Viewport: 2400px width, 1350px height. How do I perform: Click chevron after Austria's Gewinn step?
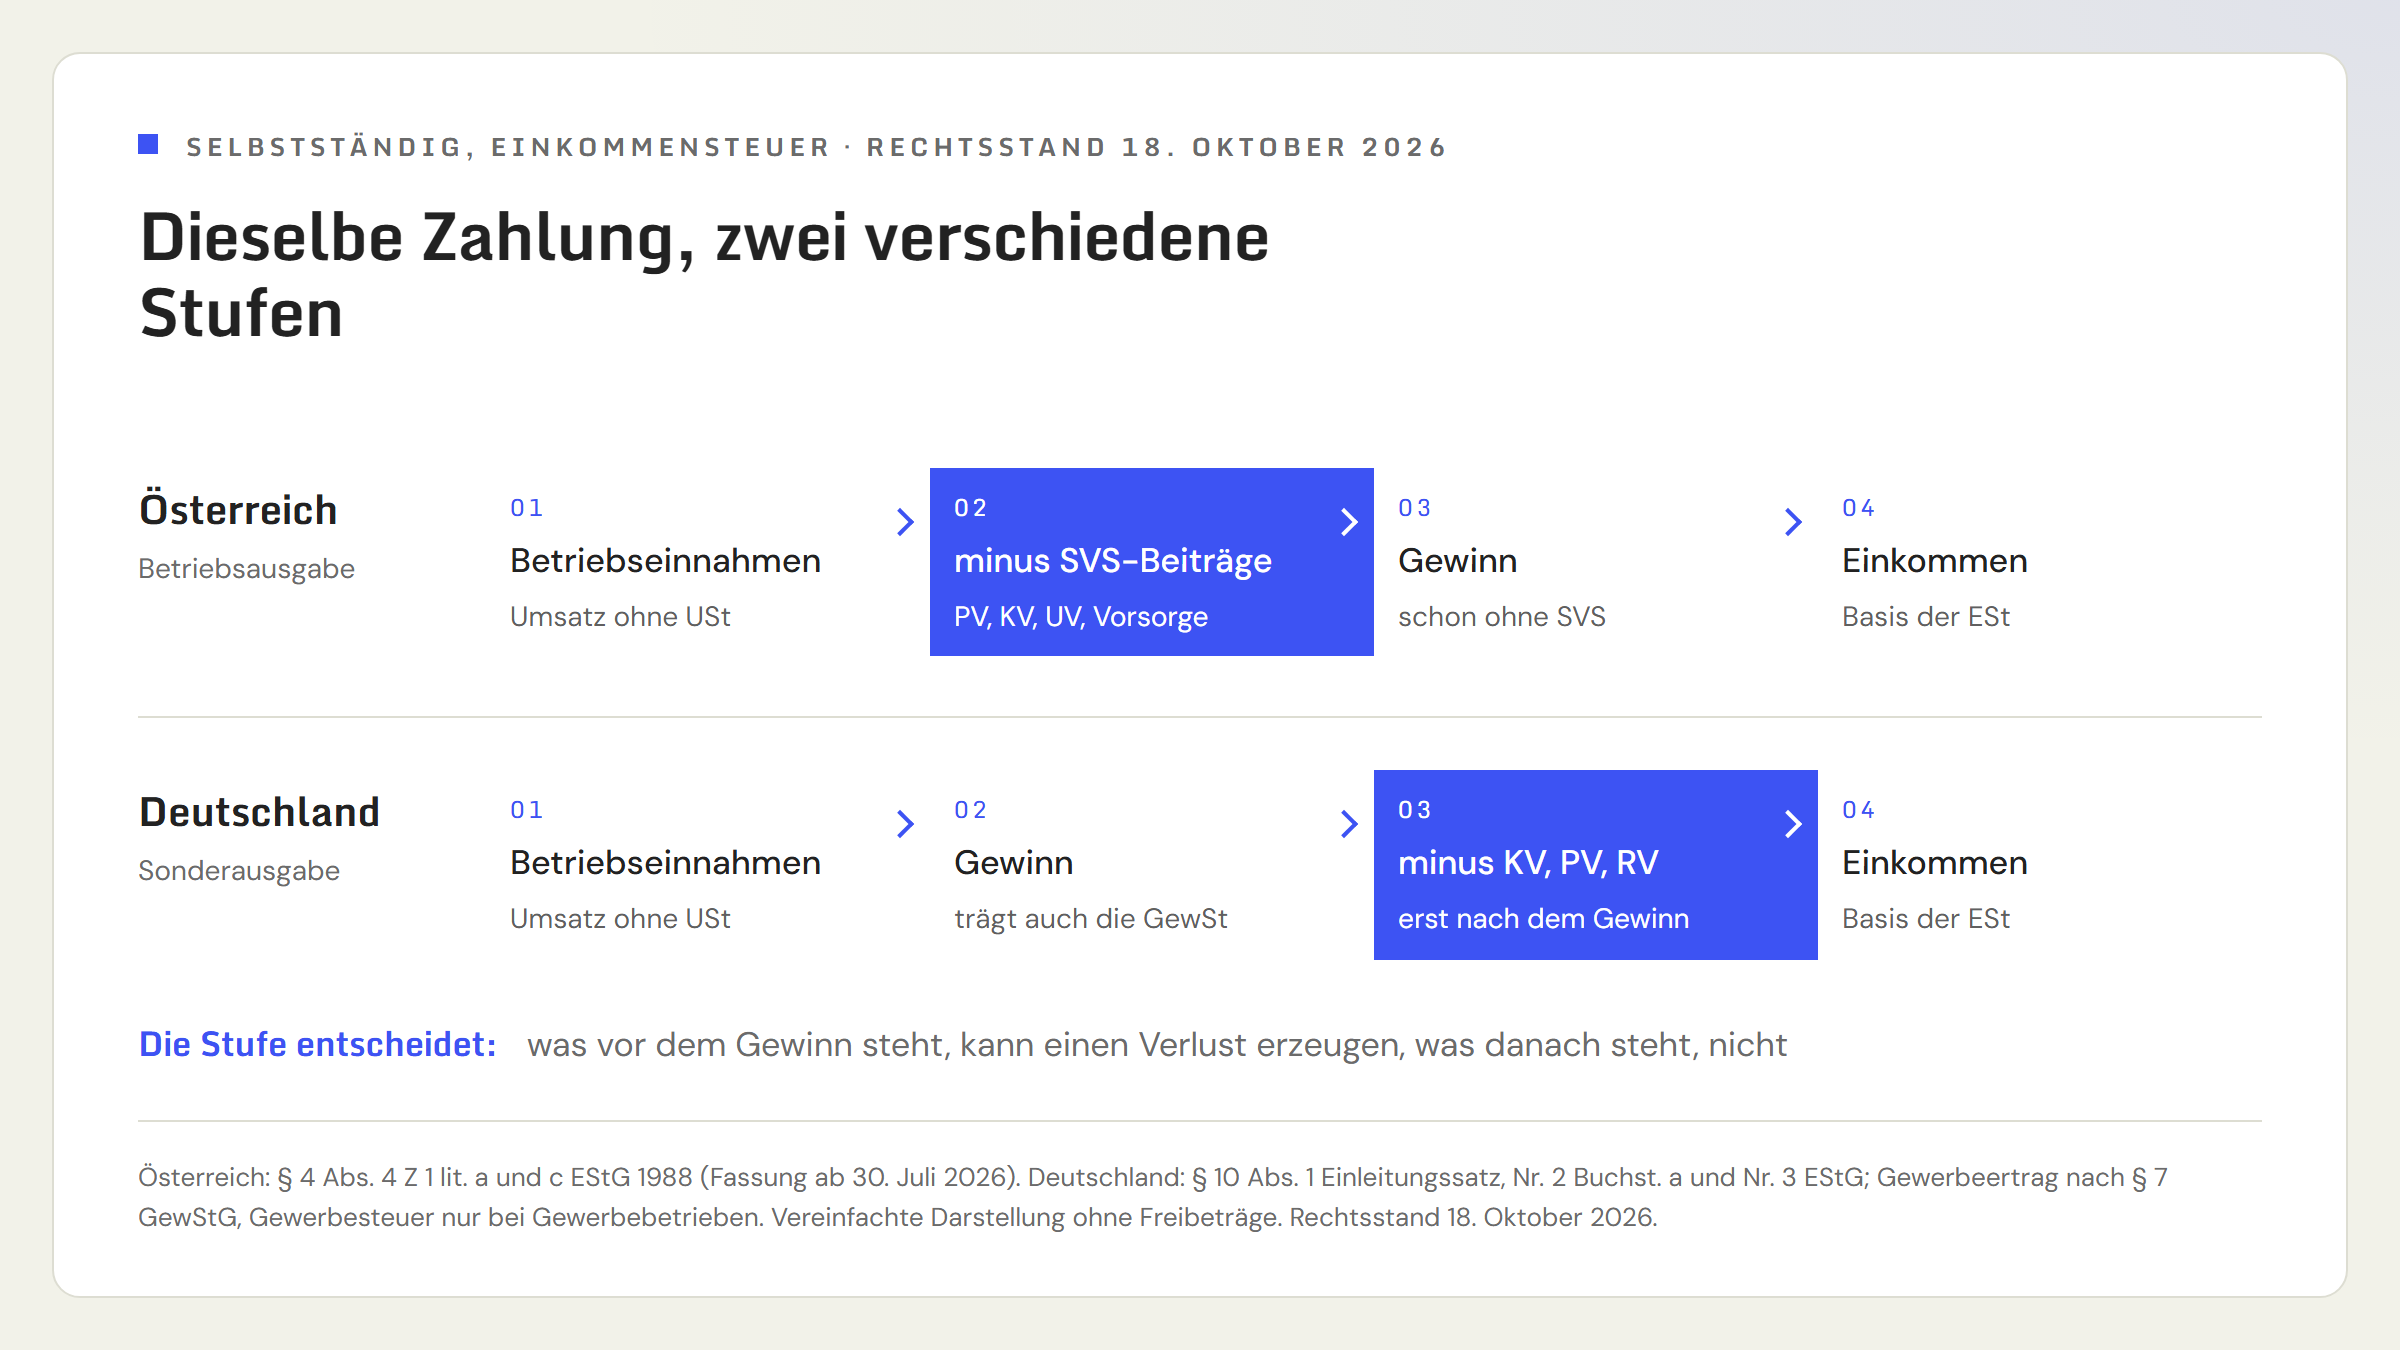pyautogui.click(x=1793, y=522)
